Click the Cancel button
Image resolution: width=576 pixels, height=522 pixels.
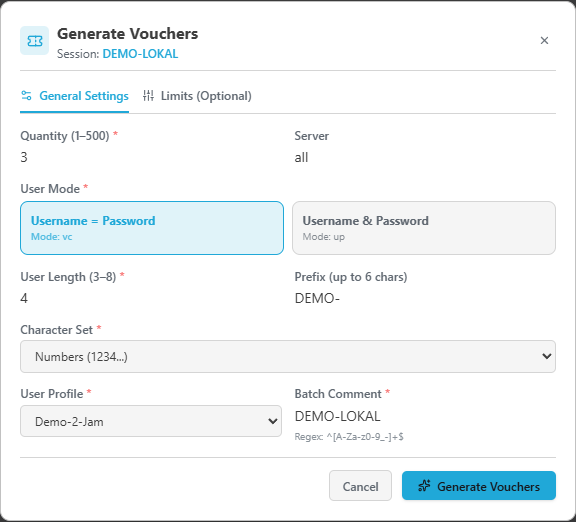pyautogui.click(x=360, y=486)
